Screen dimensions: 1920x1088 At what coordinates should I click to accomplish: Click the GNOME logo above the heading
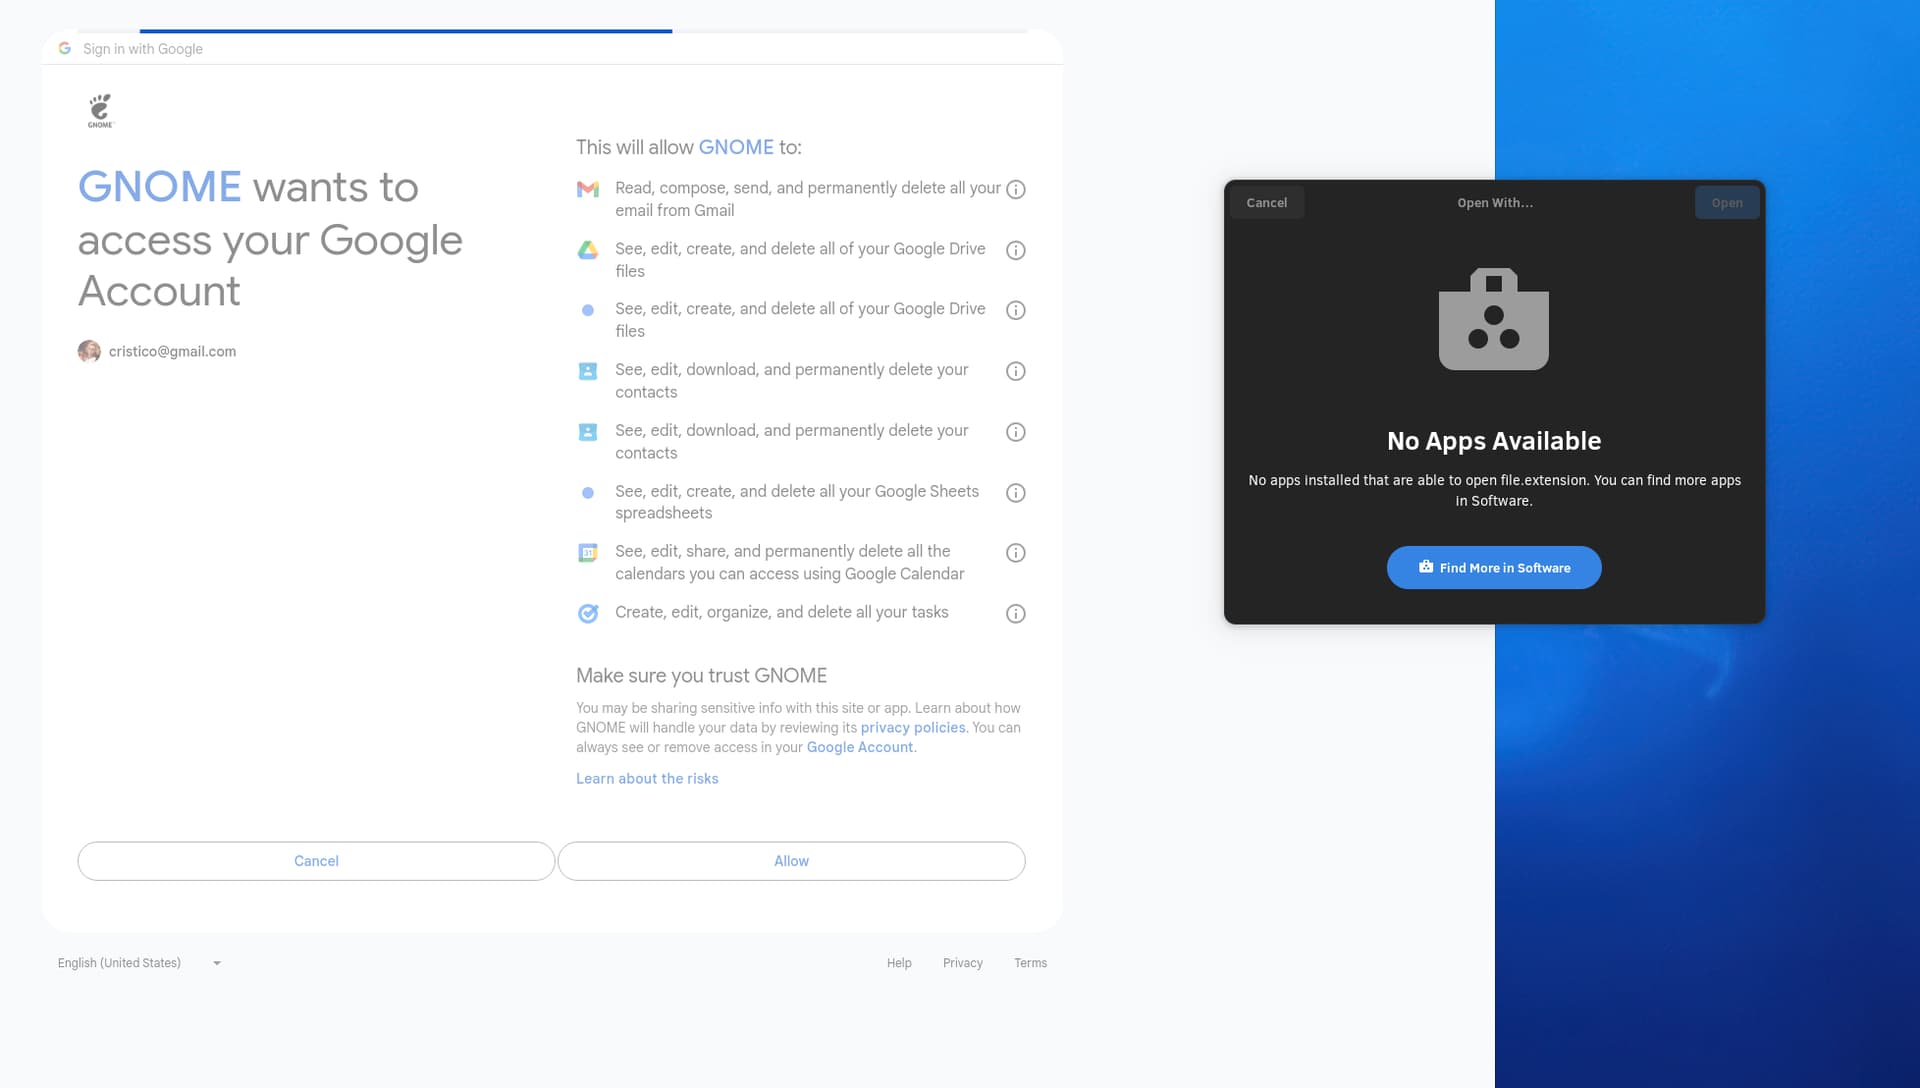tap(100, 110)
